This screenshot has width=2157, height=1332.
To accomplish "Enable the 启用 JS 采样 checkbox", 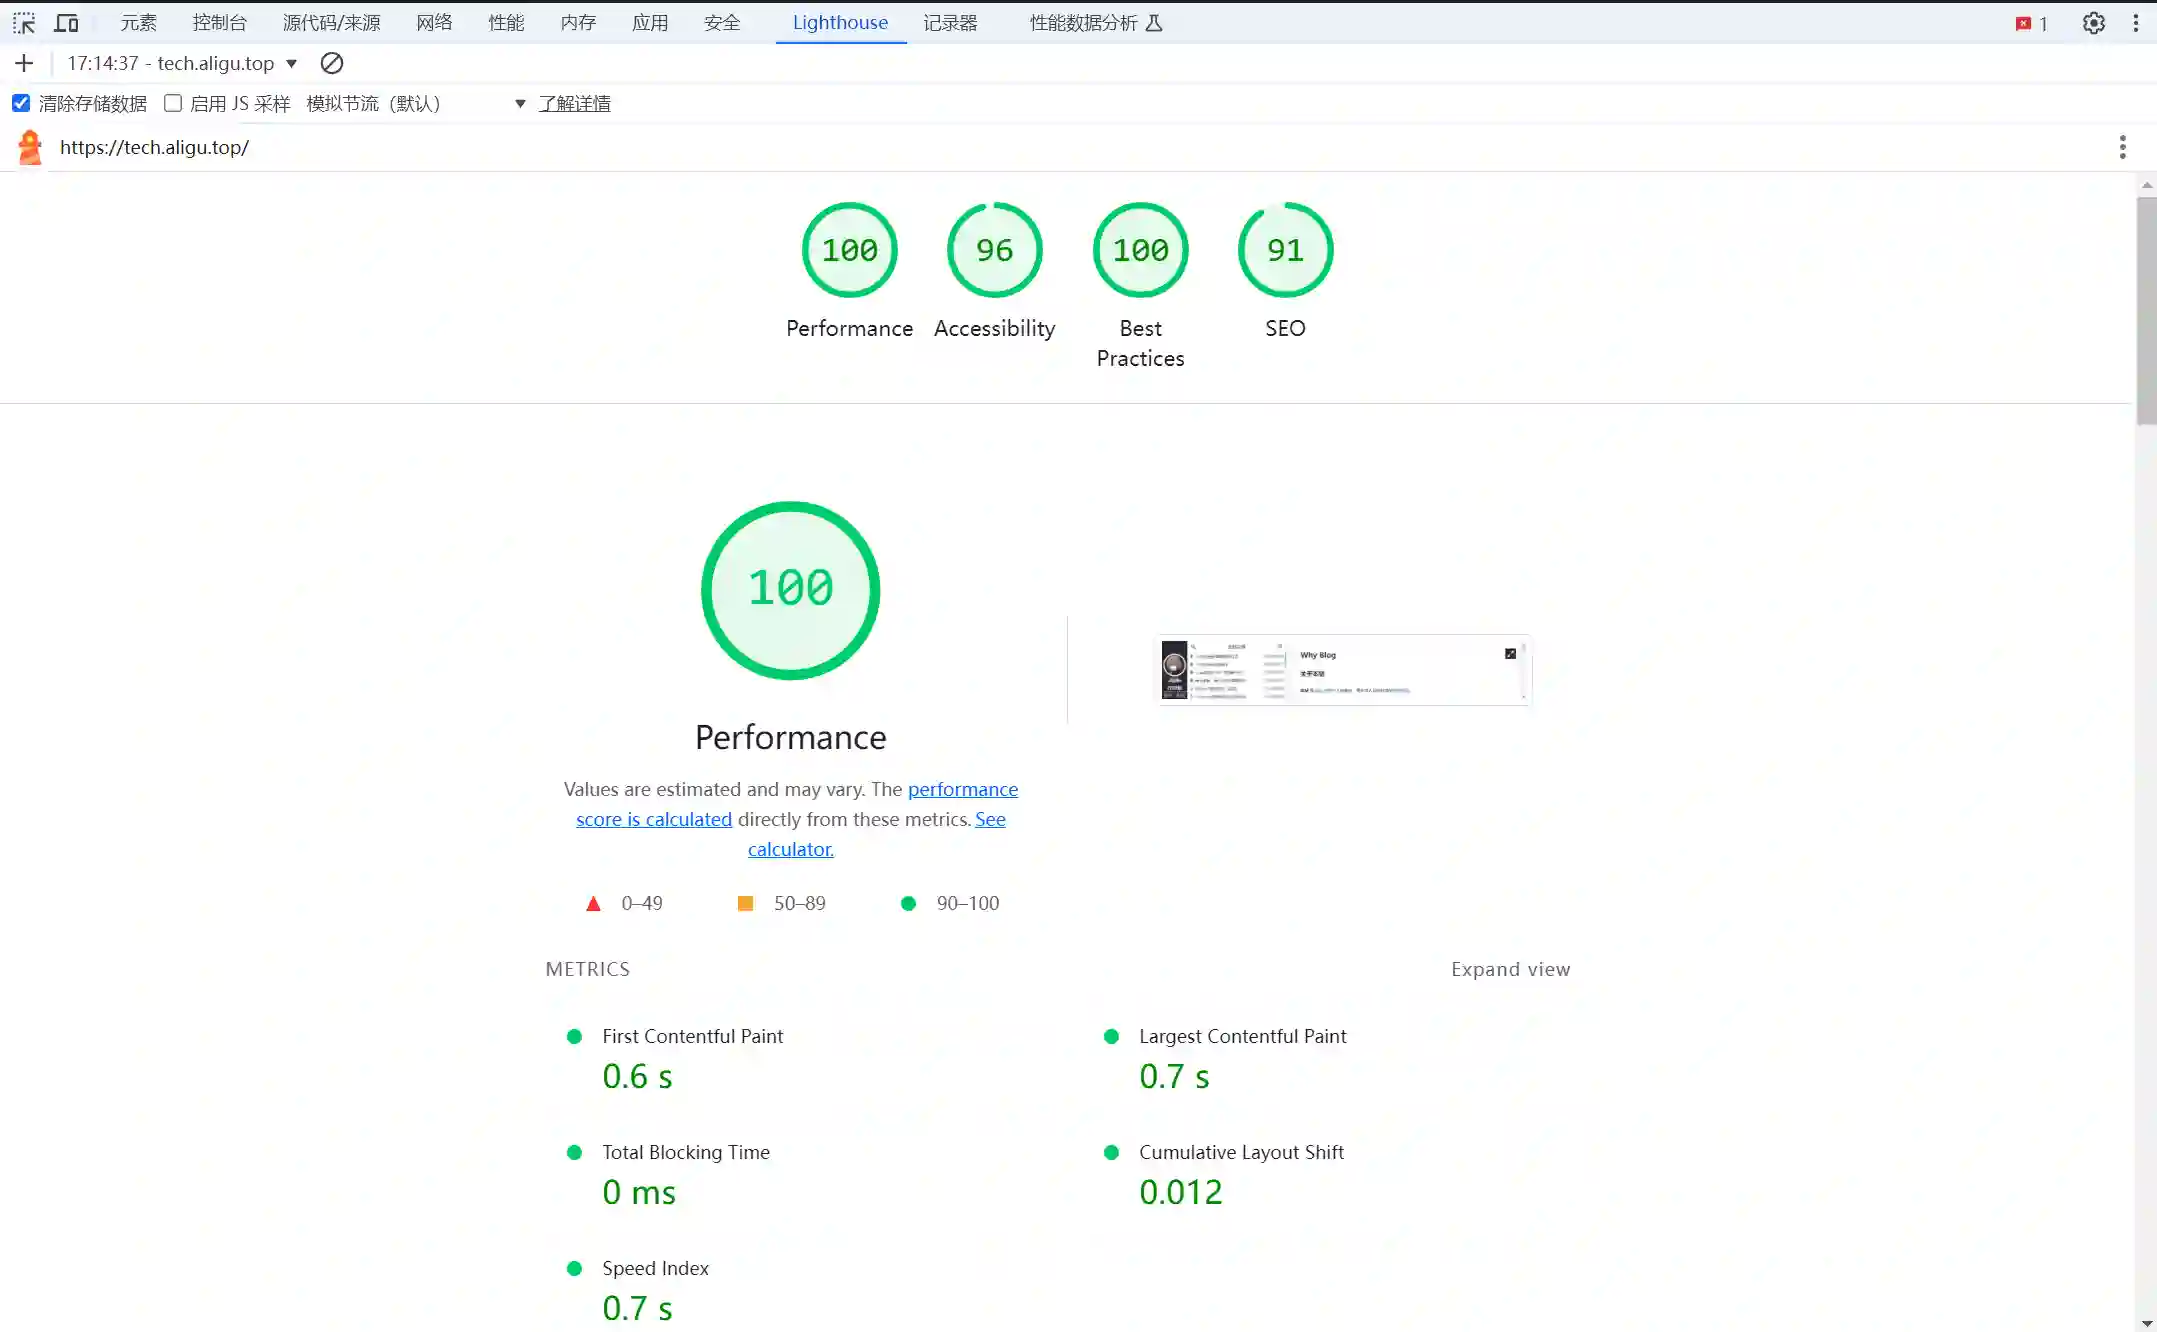I will [x=173, y=103].
